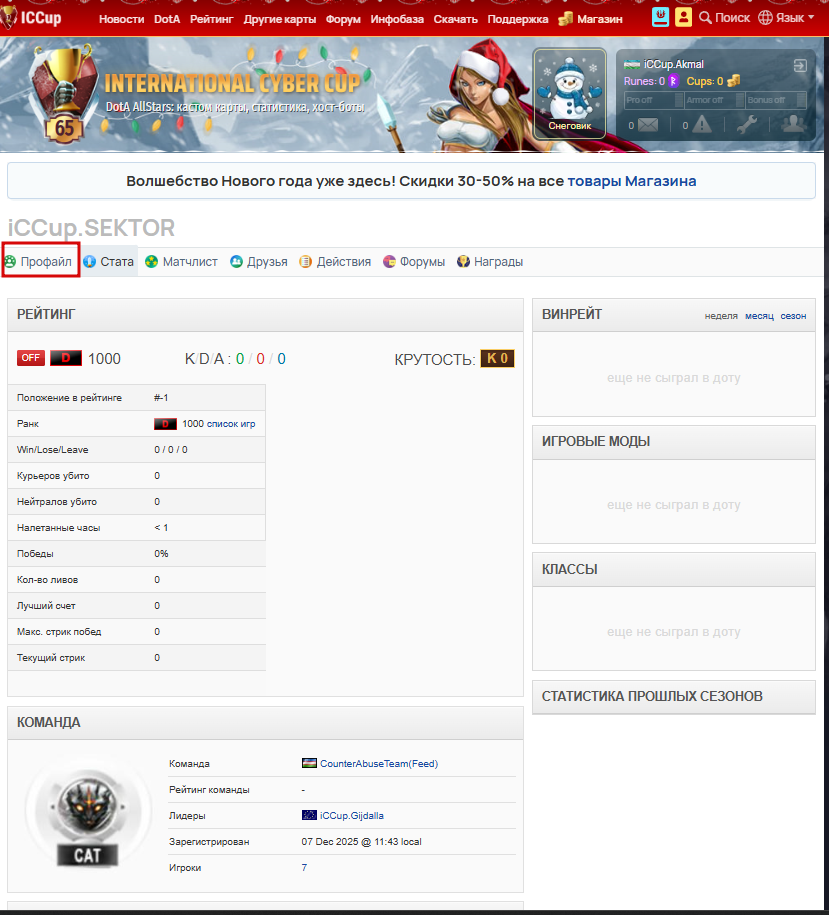829x915 pixels.
Task: Click the K 0 coolness badge
Action: click(x=497, y=358)
